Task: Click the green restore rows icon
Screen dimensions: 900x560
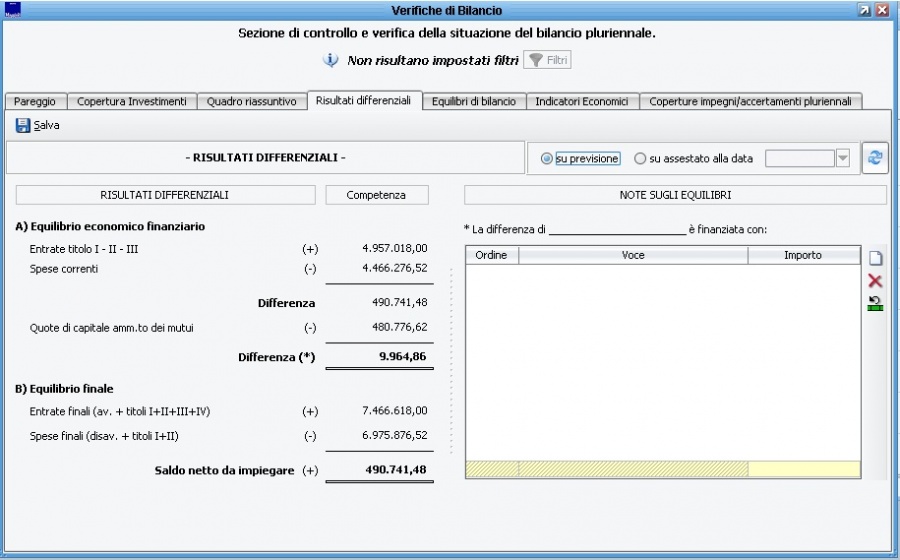Action: [875, 304]
